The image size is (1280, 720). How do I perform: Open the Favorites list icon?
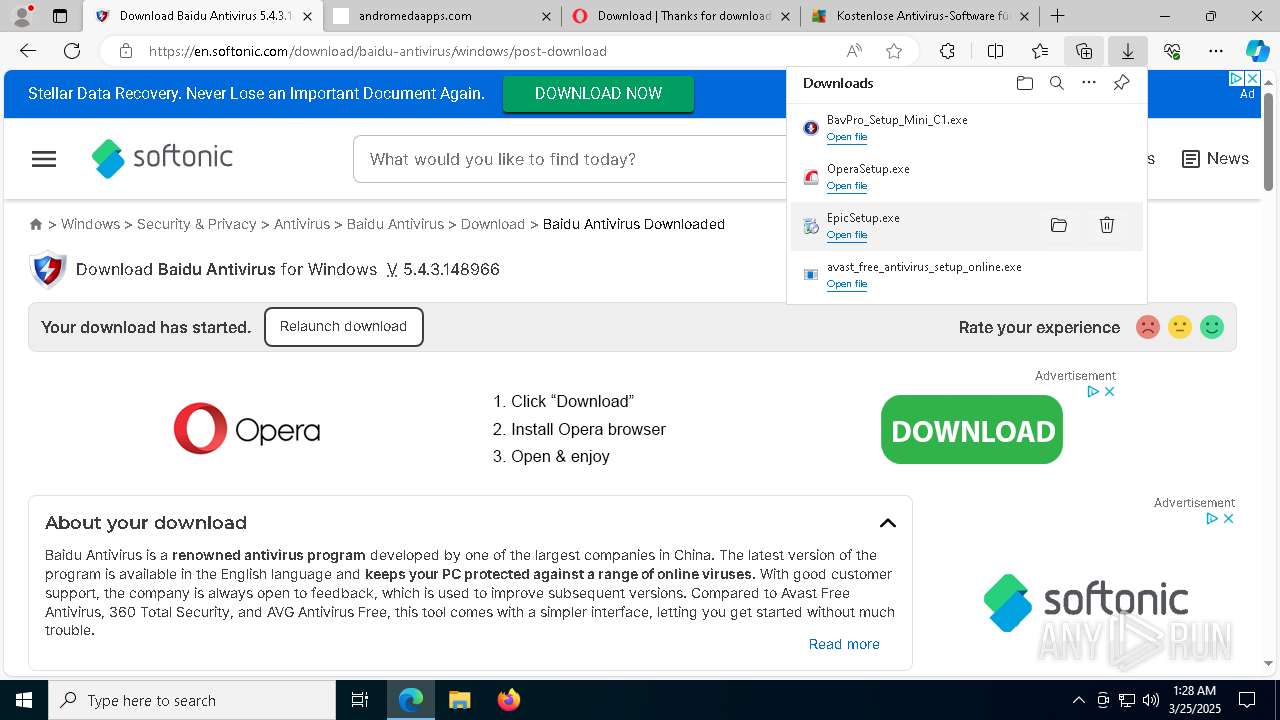(x=1040, y=51)
